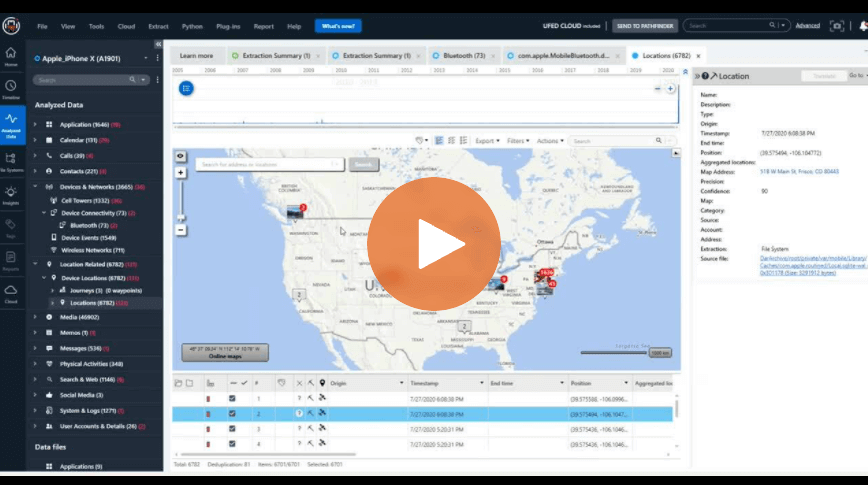
Task: Open the Actions dropdown
Action: 550,141
